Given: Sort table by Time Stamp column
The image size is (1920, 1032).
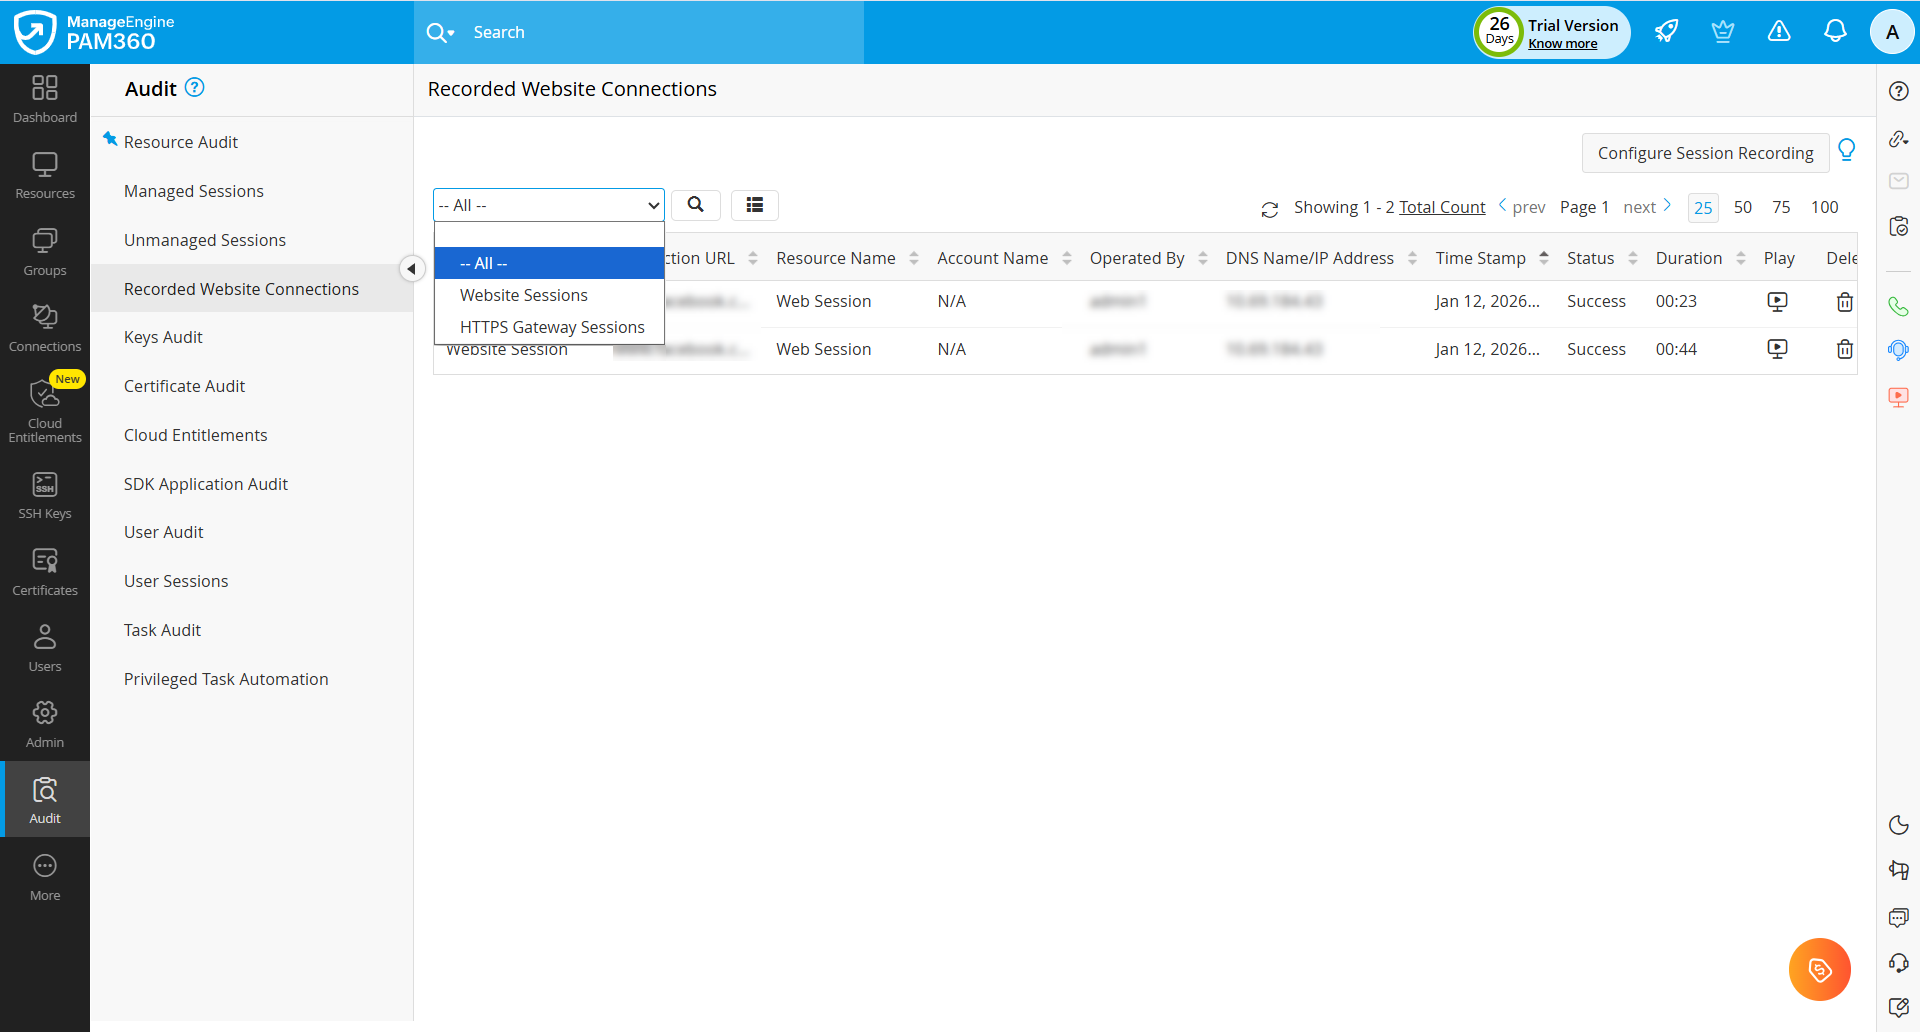Looking at the screenshot, I should coord(1481,258).
